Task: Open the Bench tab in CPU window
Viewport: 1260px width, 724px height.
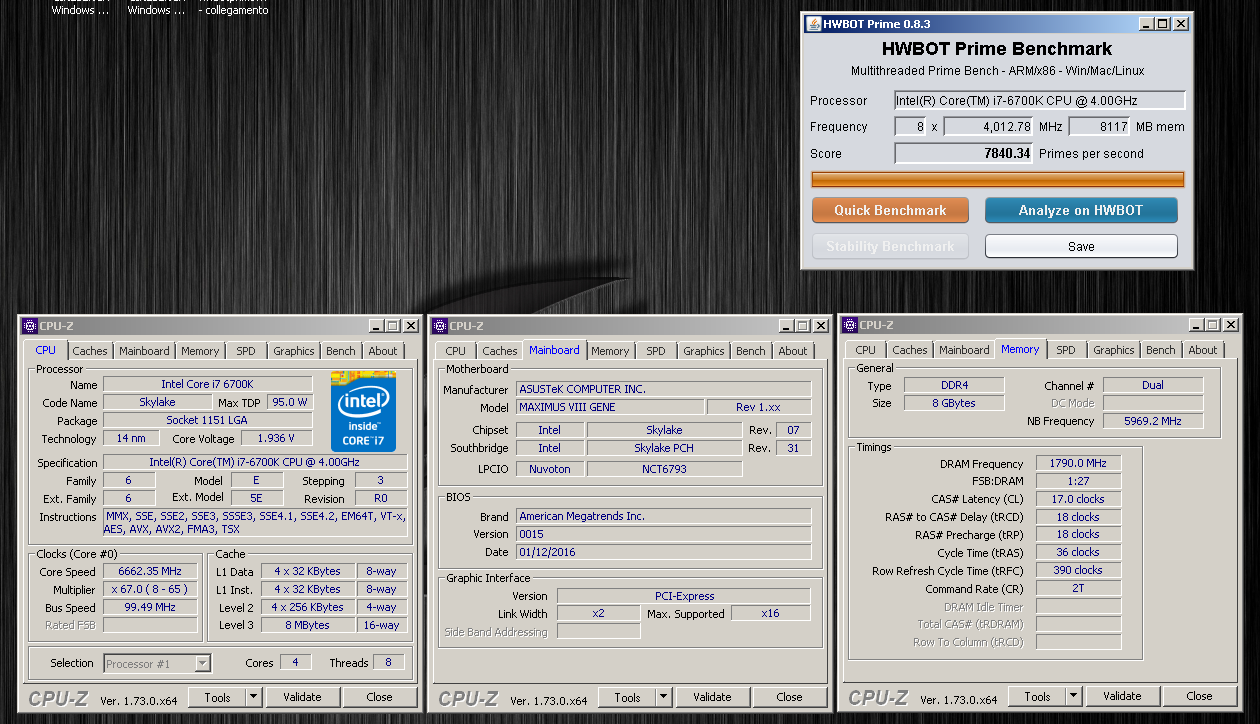Action: pos(340,351)
